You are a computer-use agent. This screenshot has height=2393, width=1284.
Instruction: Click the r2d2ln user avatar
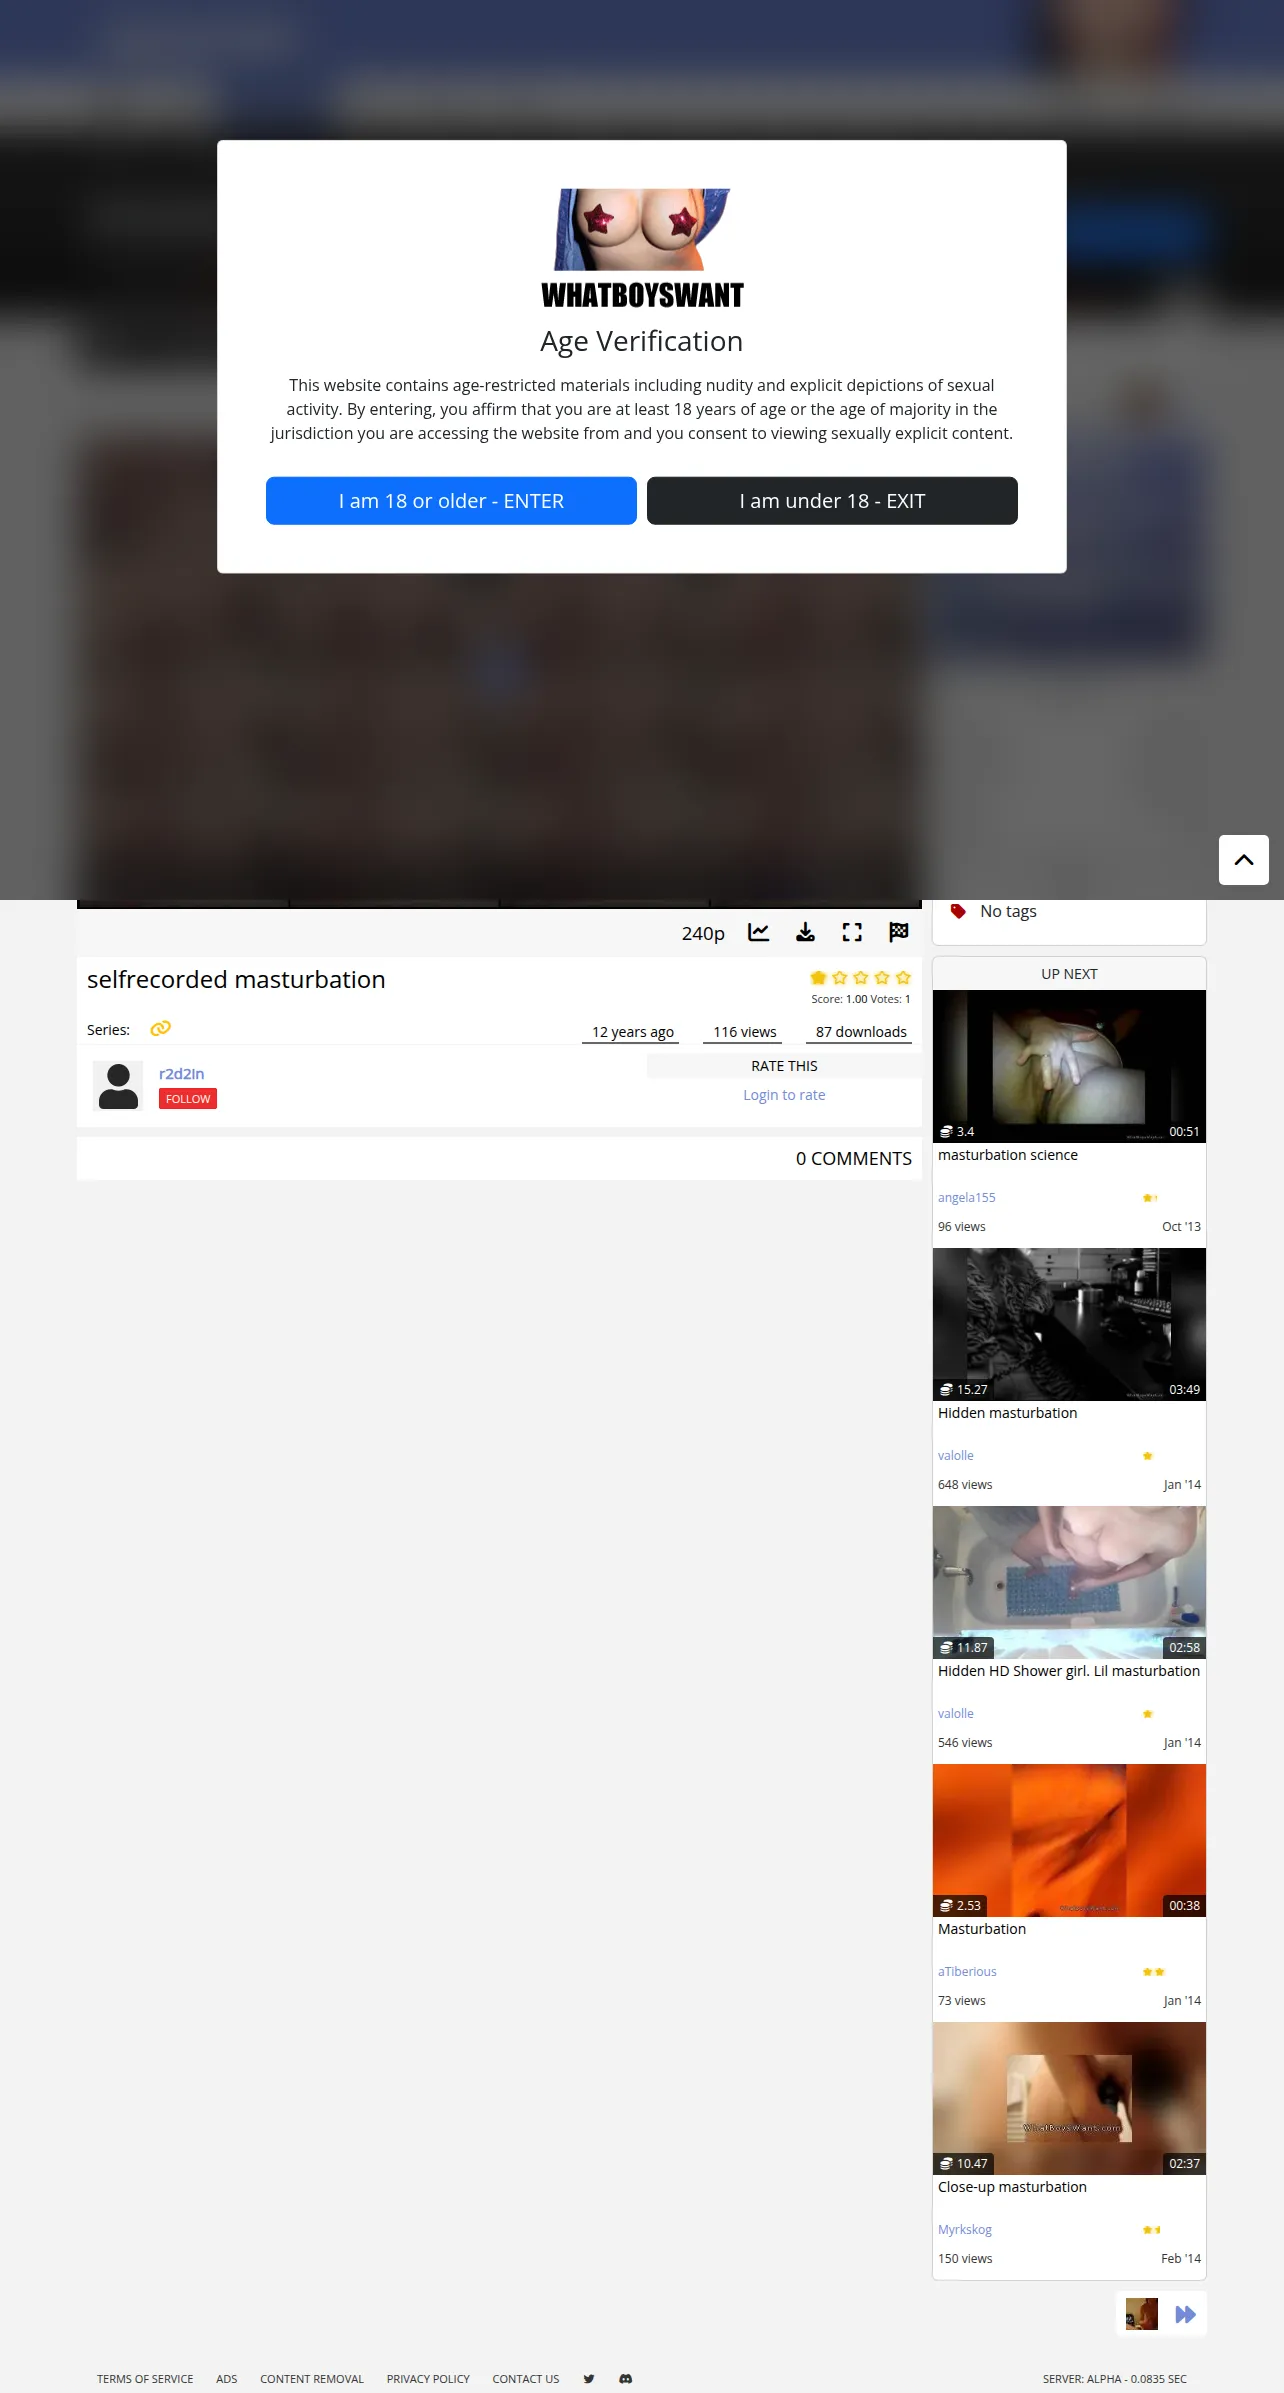[x=118, y=1086]
